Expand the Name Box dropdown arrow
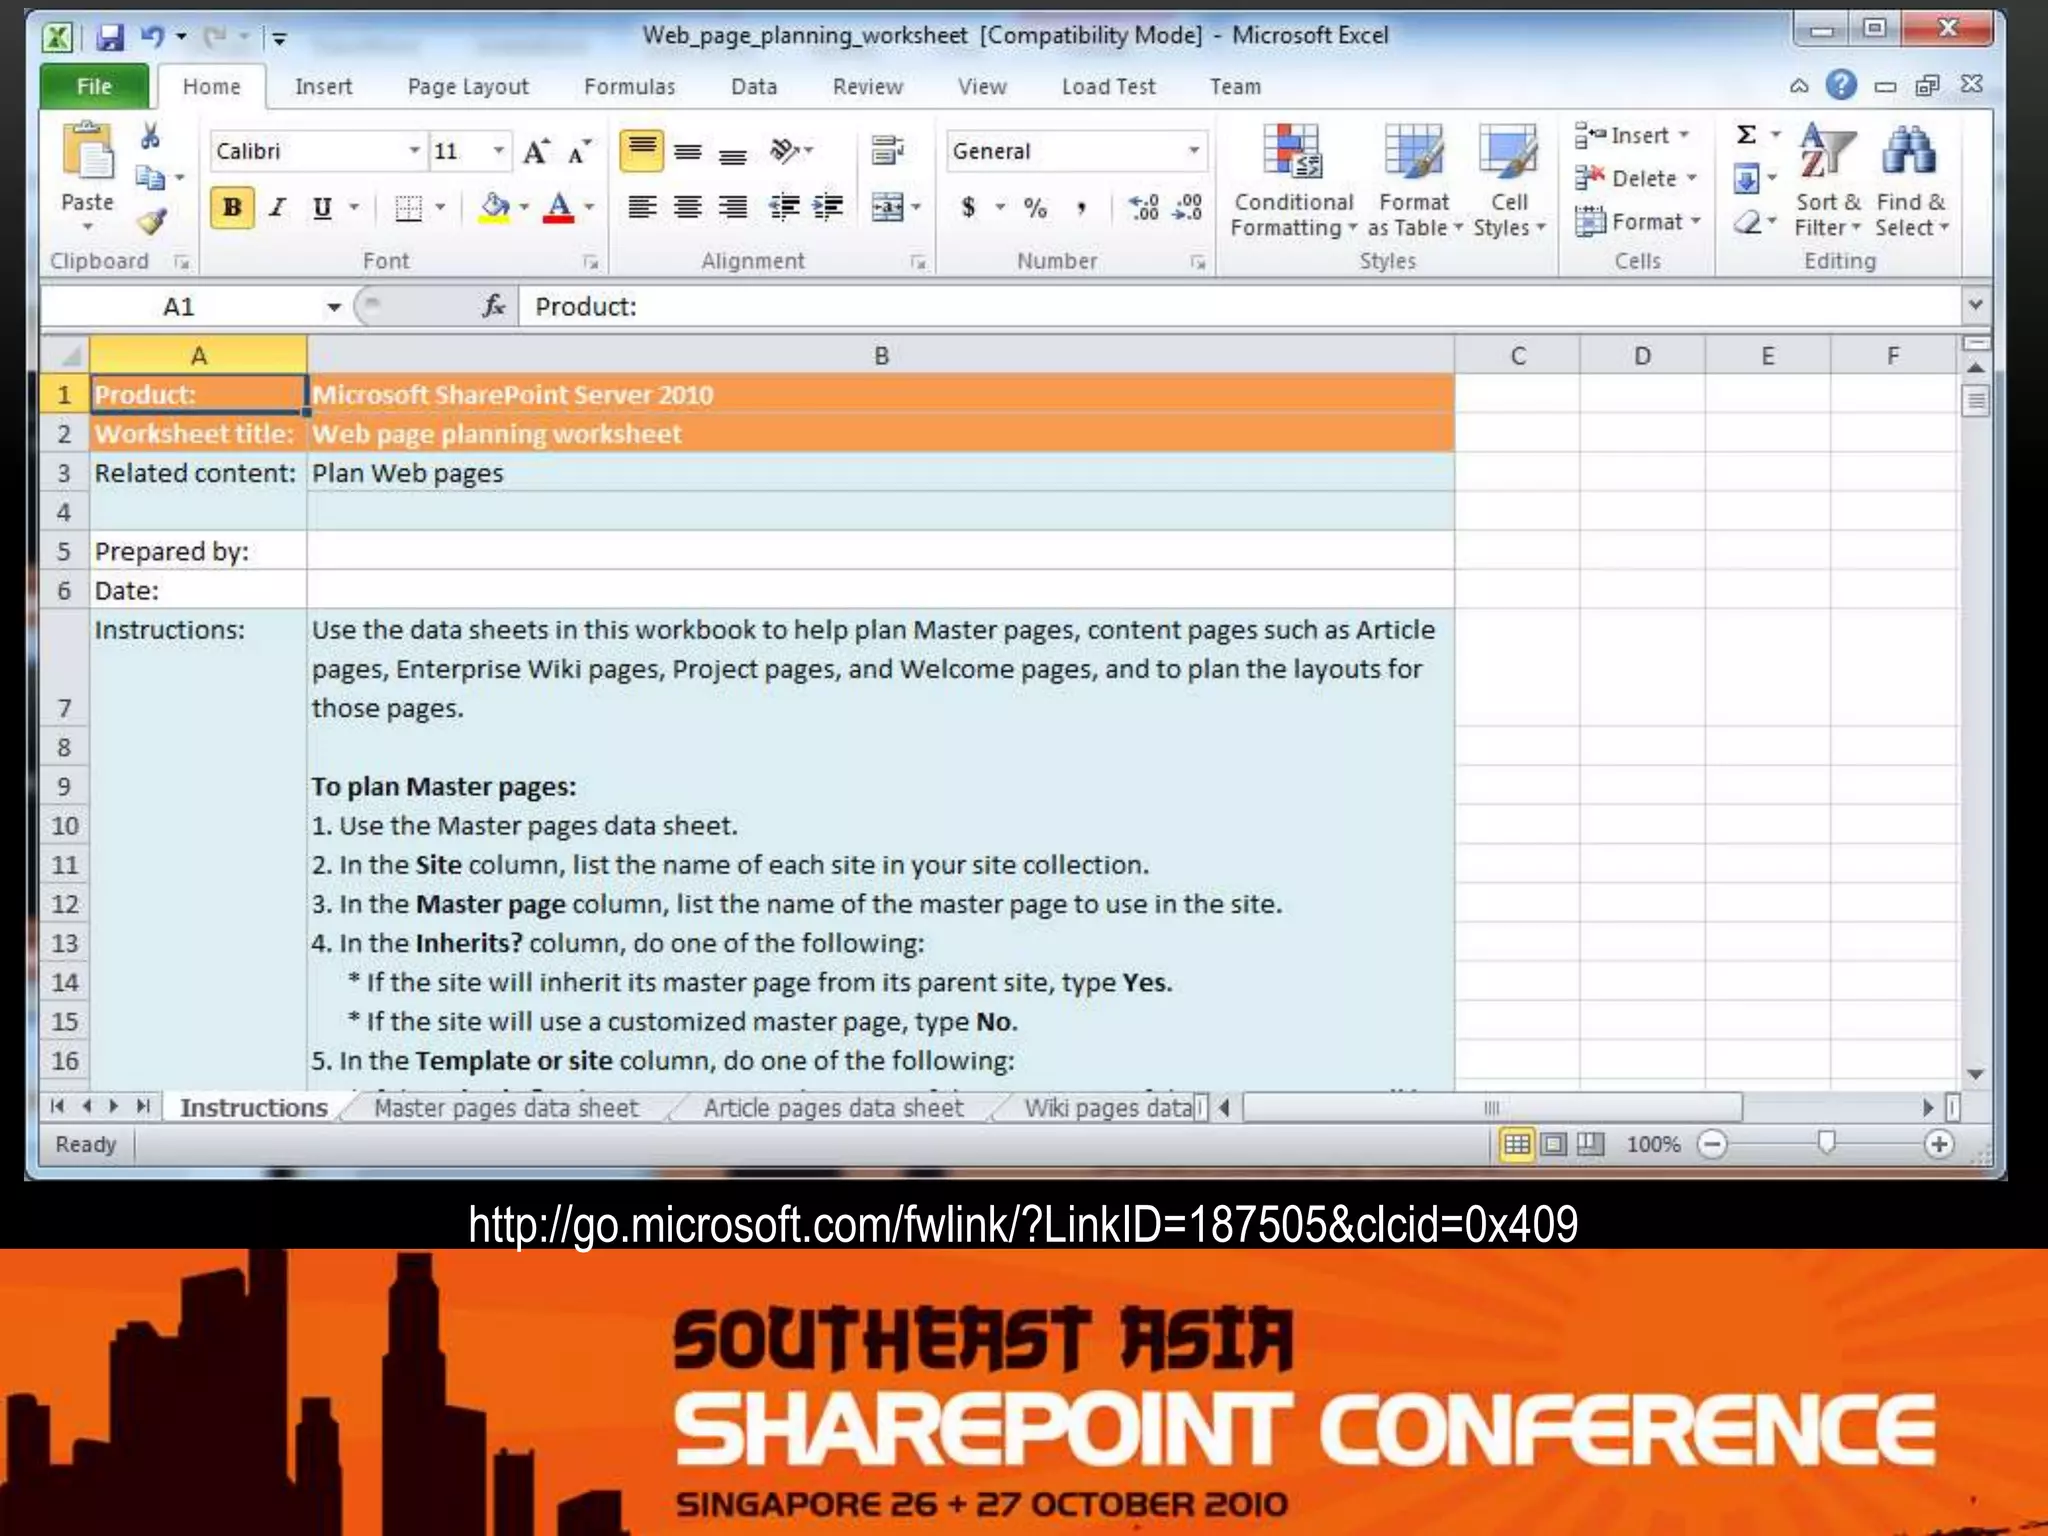 click(334, 307)
